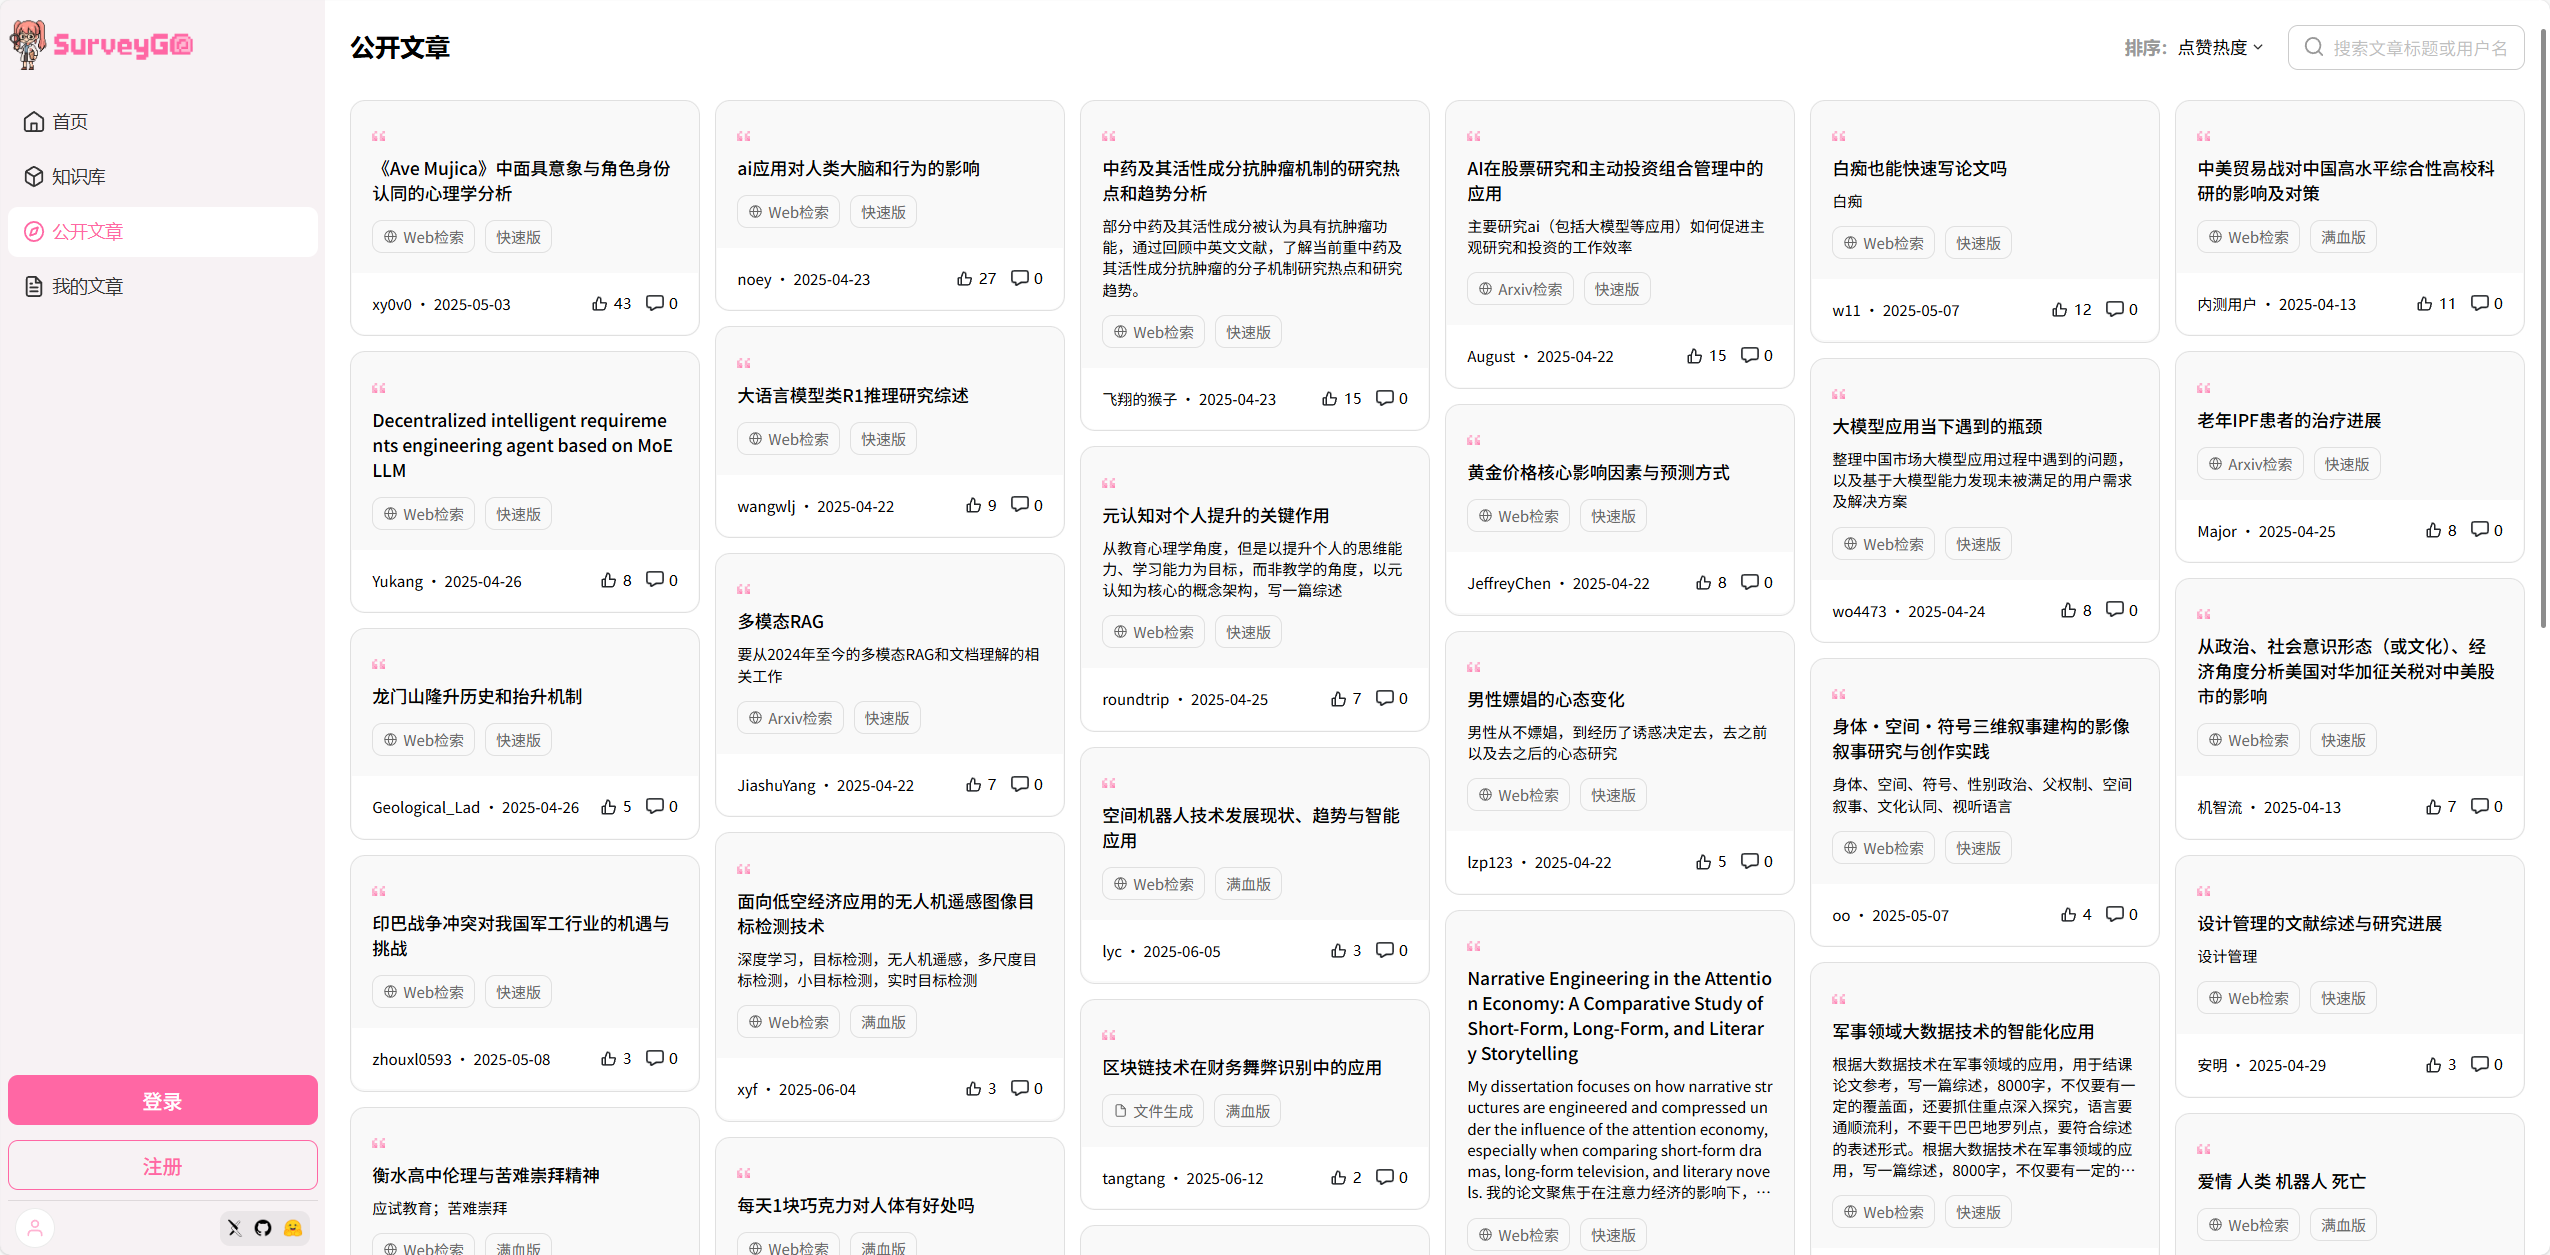Image resolution: width=2550 pixels, height=1255 pixels.
Task: Click the SurveyGo logo
Action: tap(100, 44)
